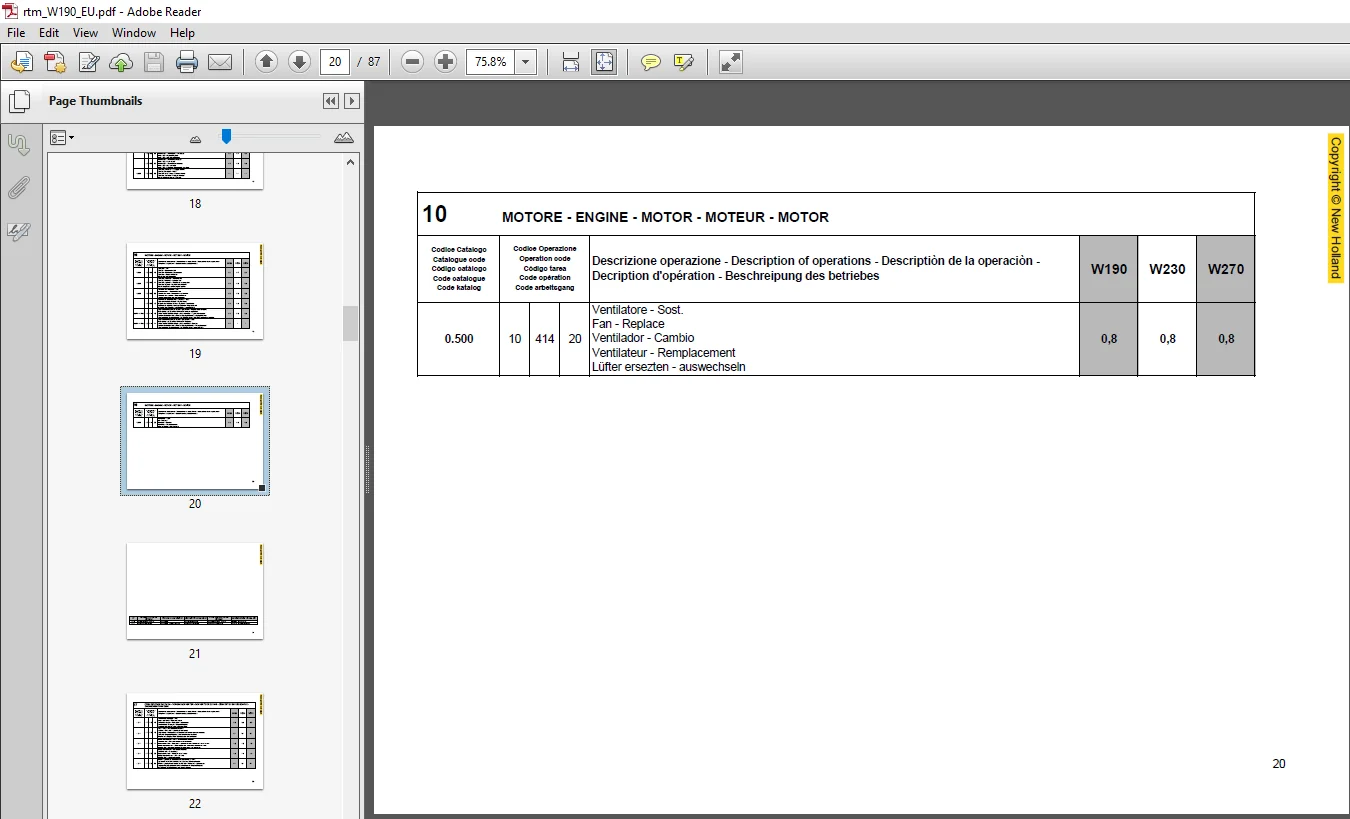Image resolution: width=1350 pixels, height=819 pixels.
Task: Click the thumbnails scroll up arrow
Action: coord(351,162)
